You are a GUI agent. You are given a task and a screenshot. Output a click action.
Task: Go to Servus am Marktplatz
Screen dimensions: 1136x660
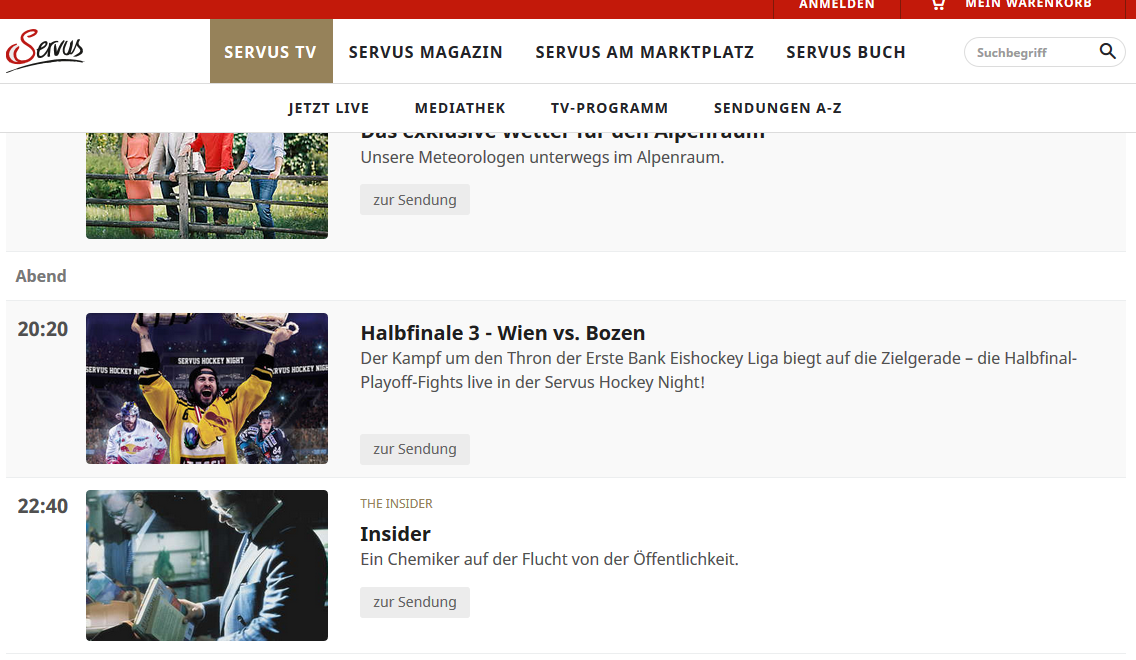[644, 52]
